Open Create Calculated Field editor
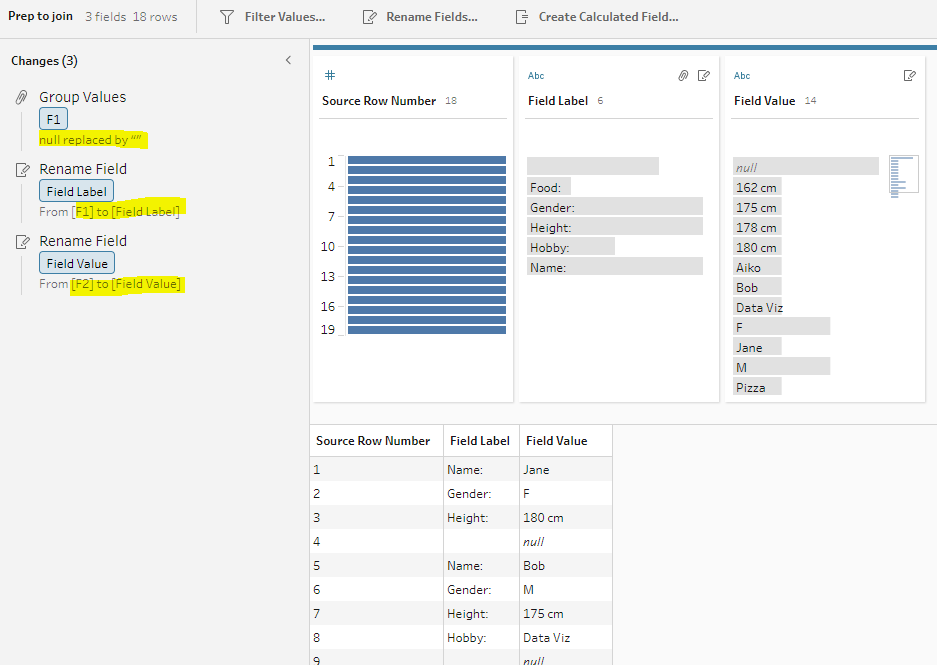 [596, 17]
